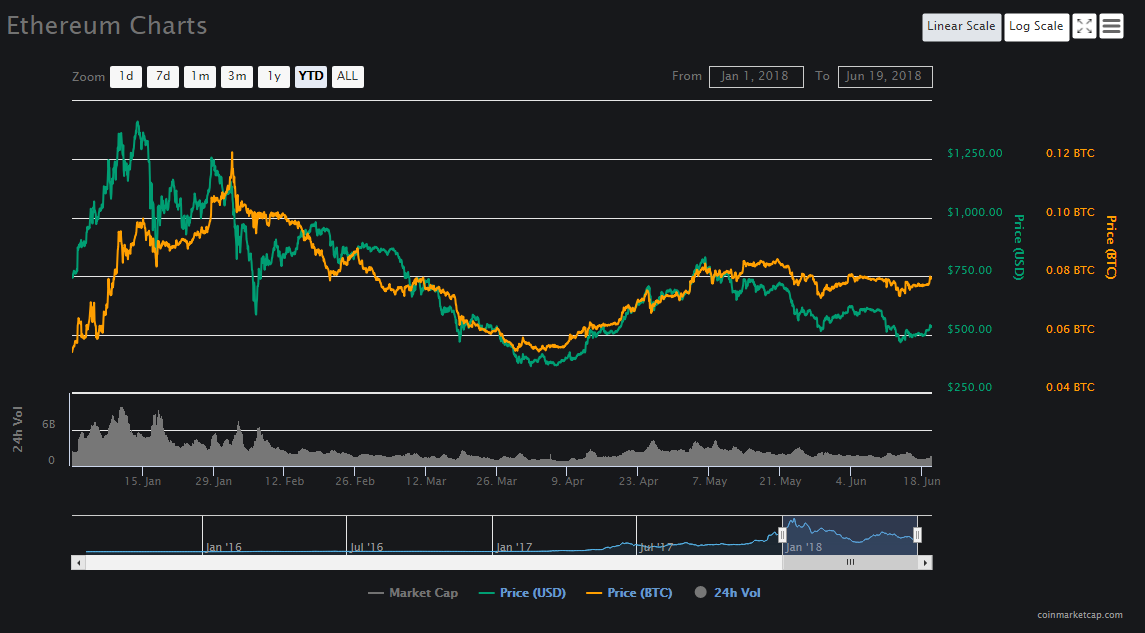Screen dimensions: 1145x633
Task: Click the 0.04 BTC axis label
Action: point(1071,387)
